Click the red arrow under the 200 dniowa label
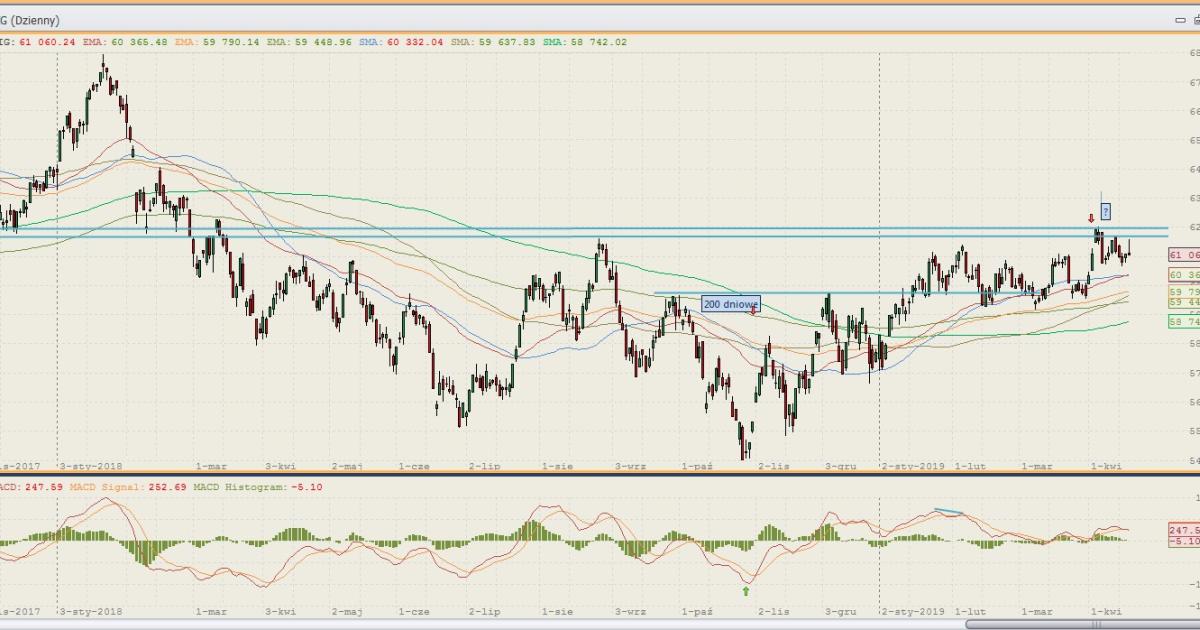Image resolution: width=1200 pixels, height=630 pixels. 752,311
